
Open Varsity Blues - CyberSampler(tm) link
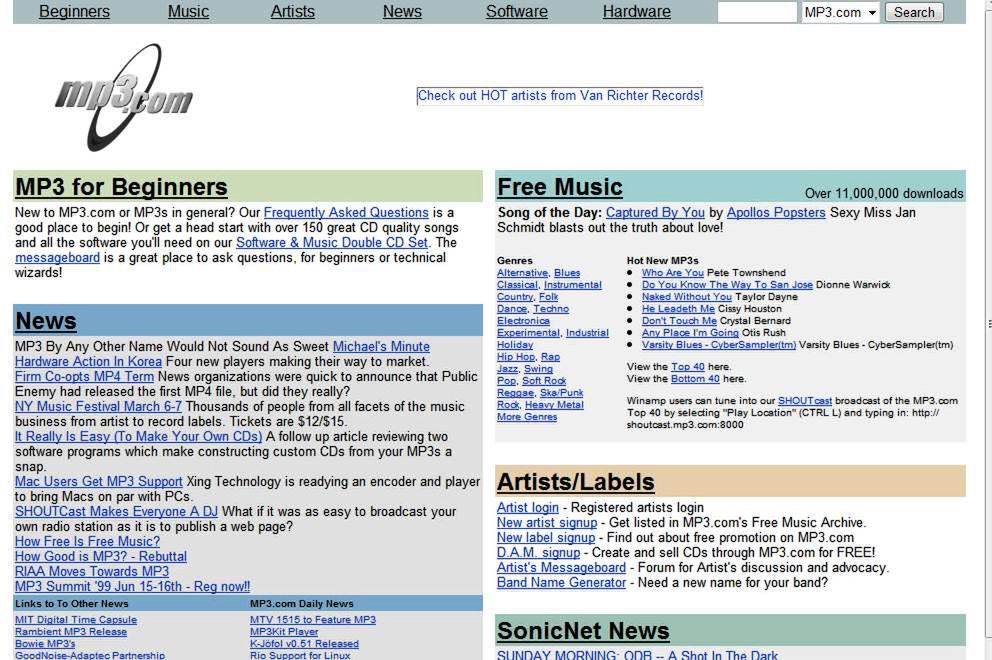click(x=719, y=345)
